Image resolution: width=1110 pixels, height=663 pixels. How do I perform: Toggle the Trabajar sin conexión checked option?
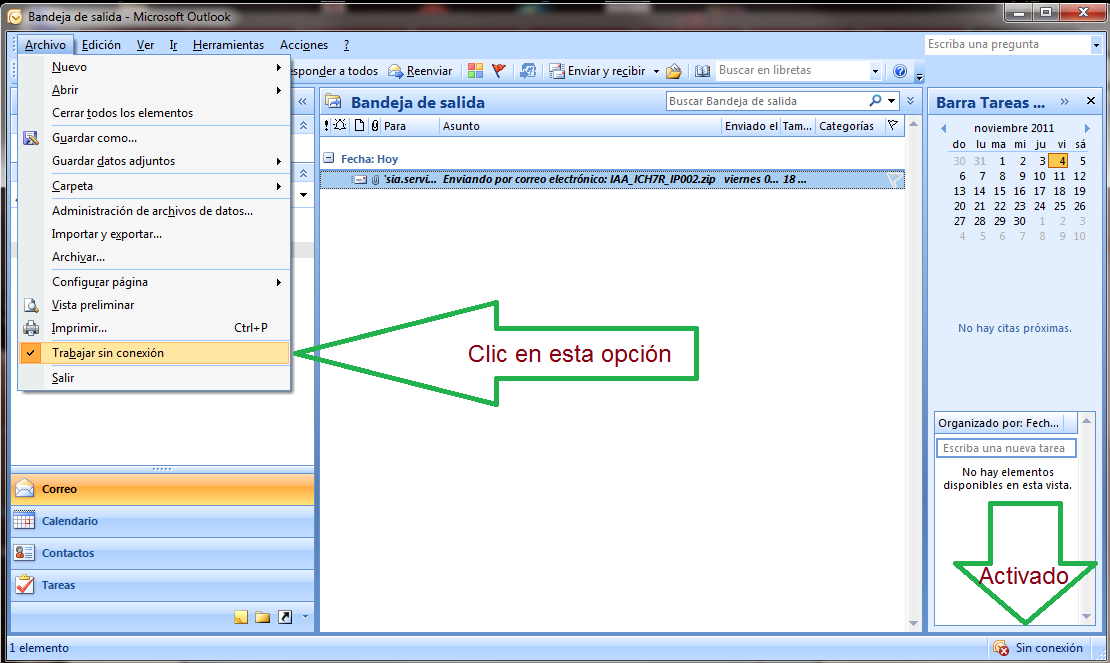tap(154, 353)
